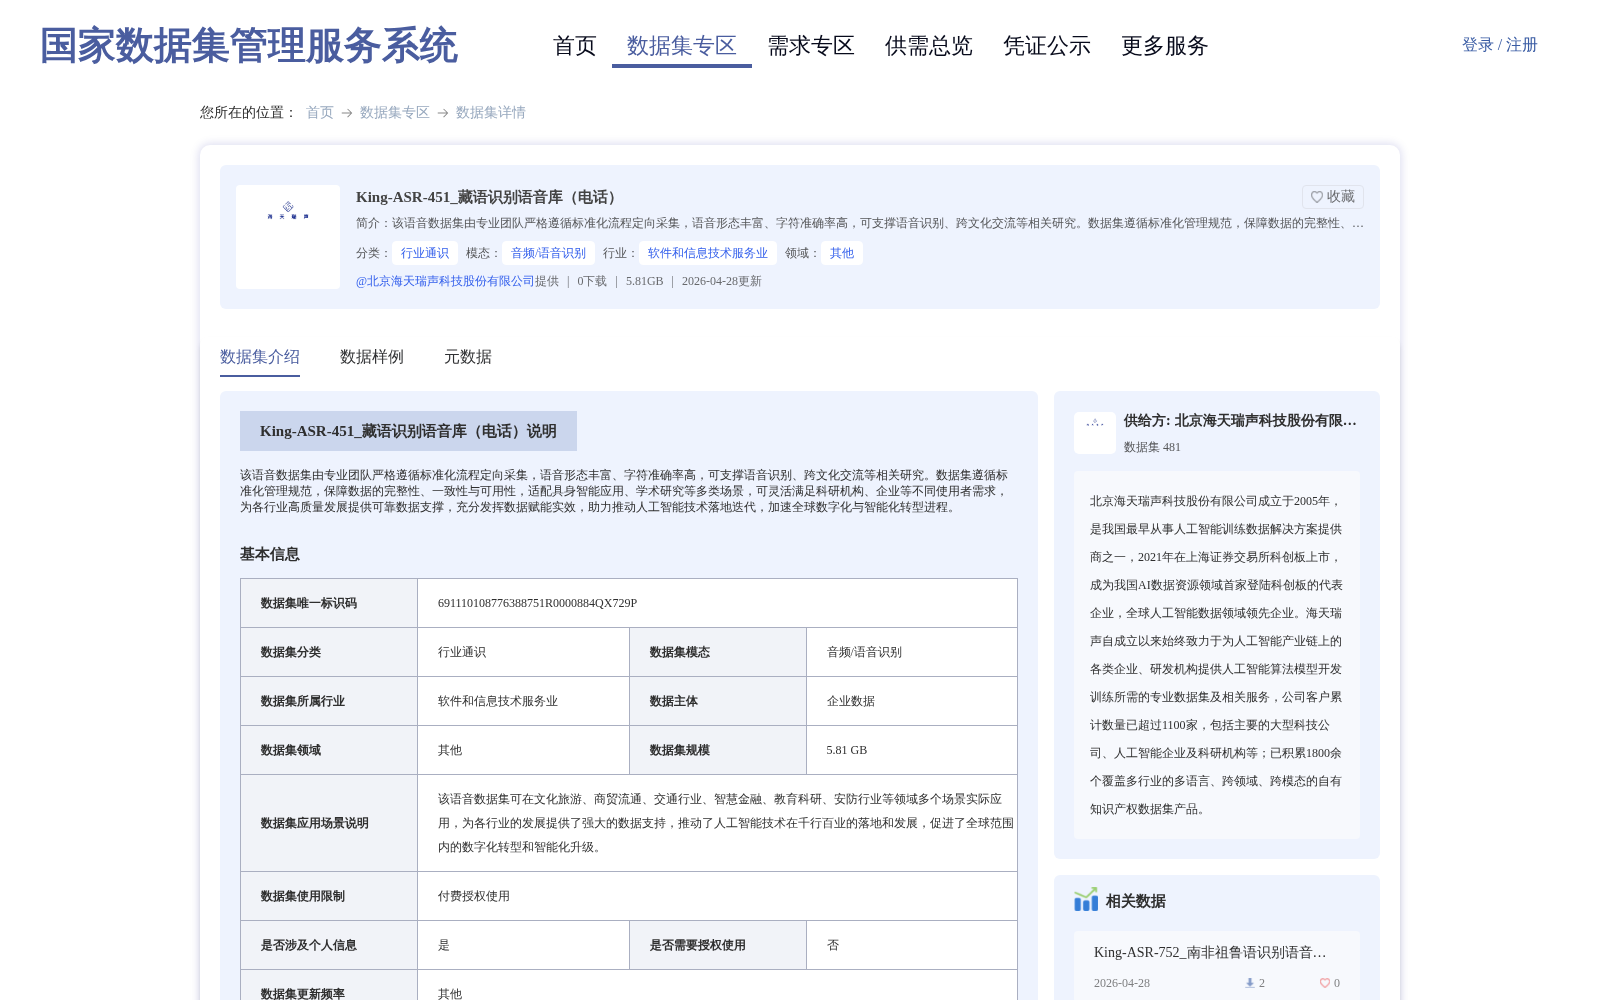1600x1000 pixels.
Task: Click site title 国家数据集管理服务系统
Action: tap(249, 46)
